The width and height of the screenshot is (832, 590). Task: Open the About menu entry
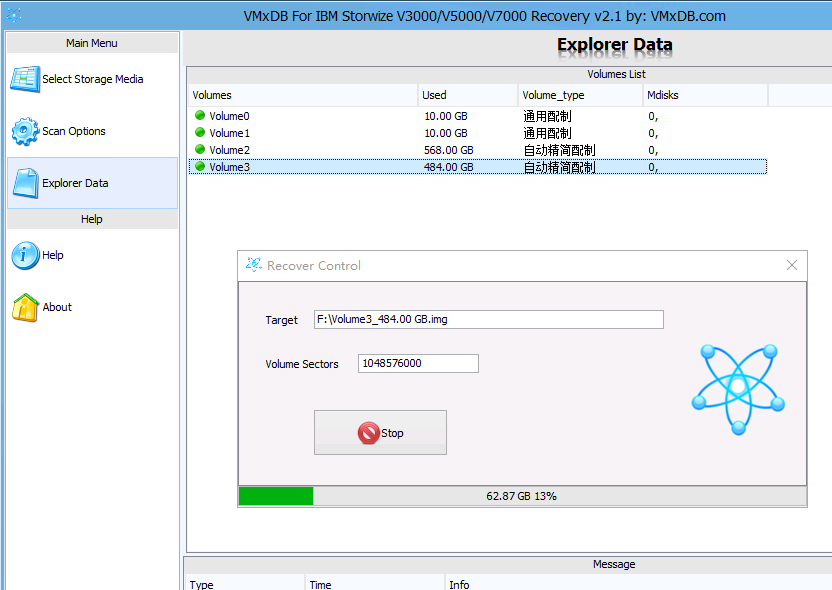[57, 308]
